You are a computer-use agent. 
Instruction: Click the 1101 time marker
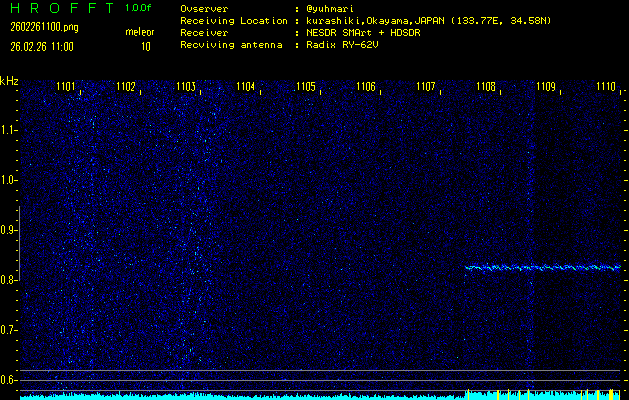click(66, 87)
